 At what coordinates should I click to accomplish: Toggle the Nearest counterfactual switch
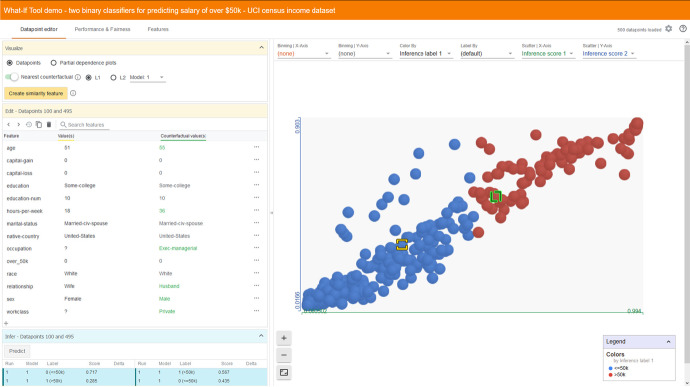pyautogui.click(x=12, y=77)
